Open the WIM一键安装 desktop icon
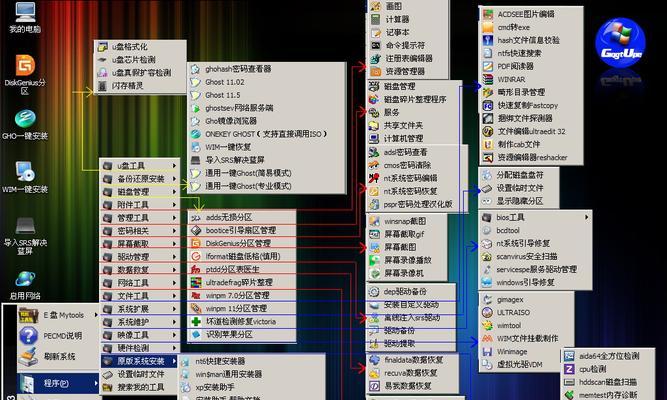The width and height of the screenshot is (667, 400). point(25,177)
